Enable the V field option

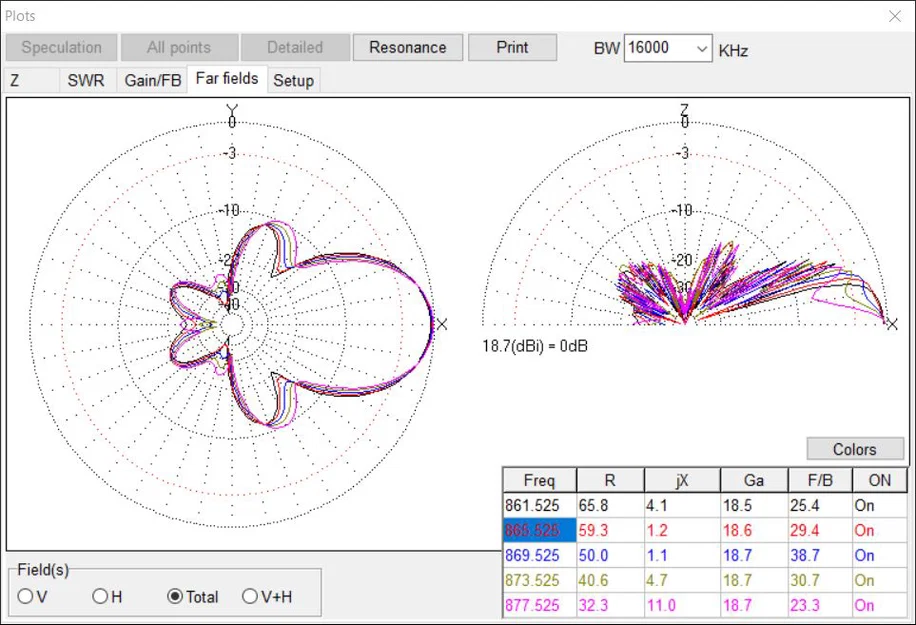click(x=28, y=597)
